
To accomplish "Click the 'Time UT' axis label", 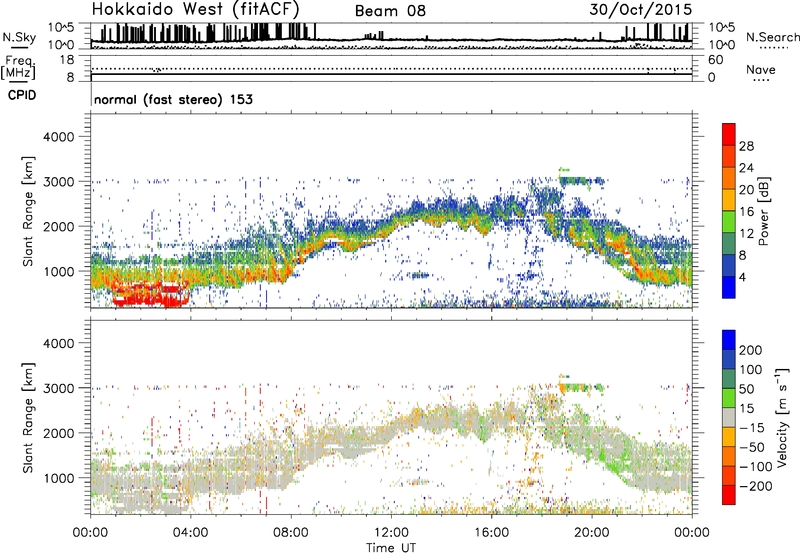I will point(391,547).
